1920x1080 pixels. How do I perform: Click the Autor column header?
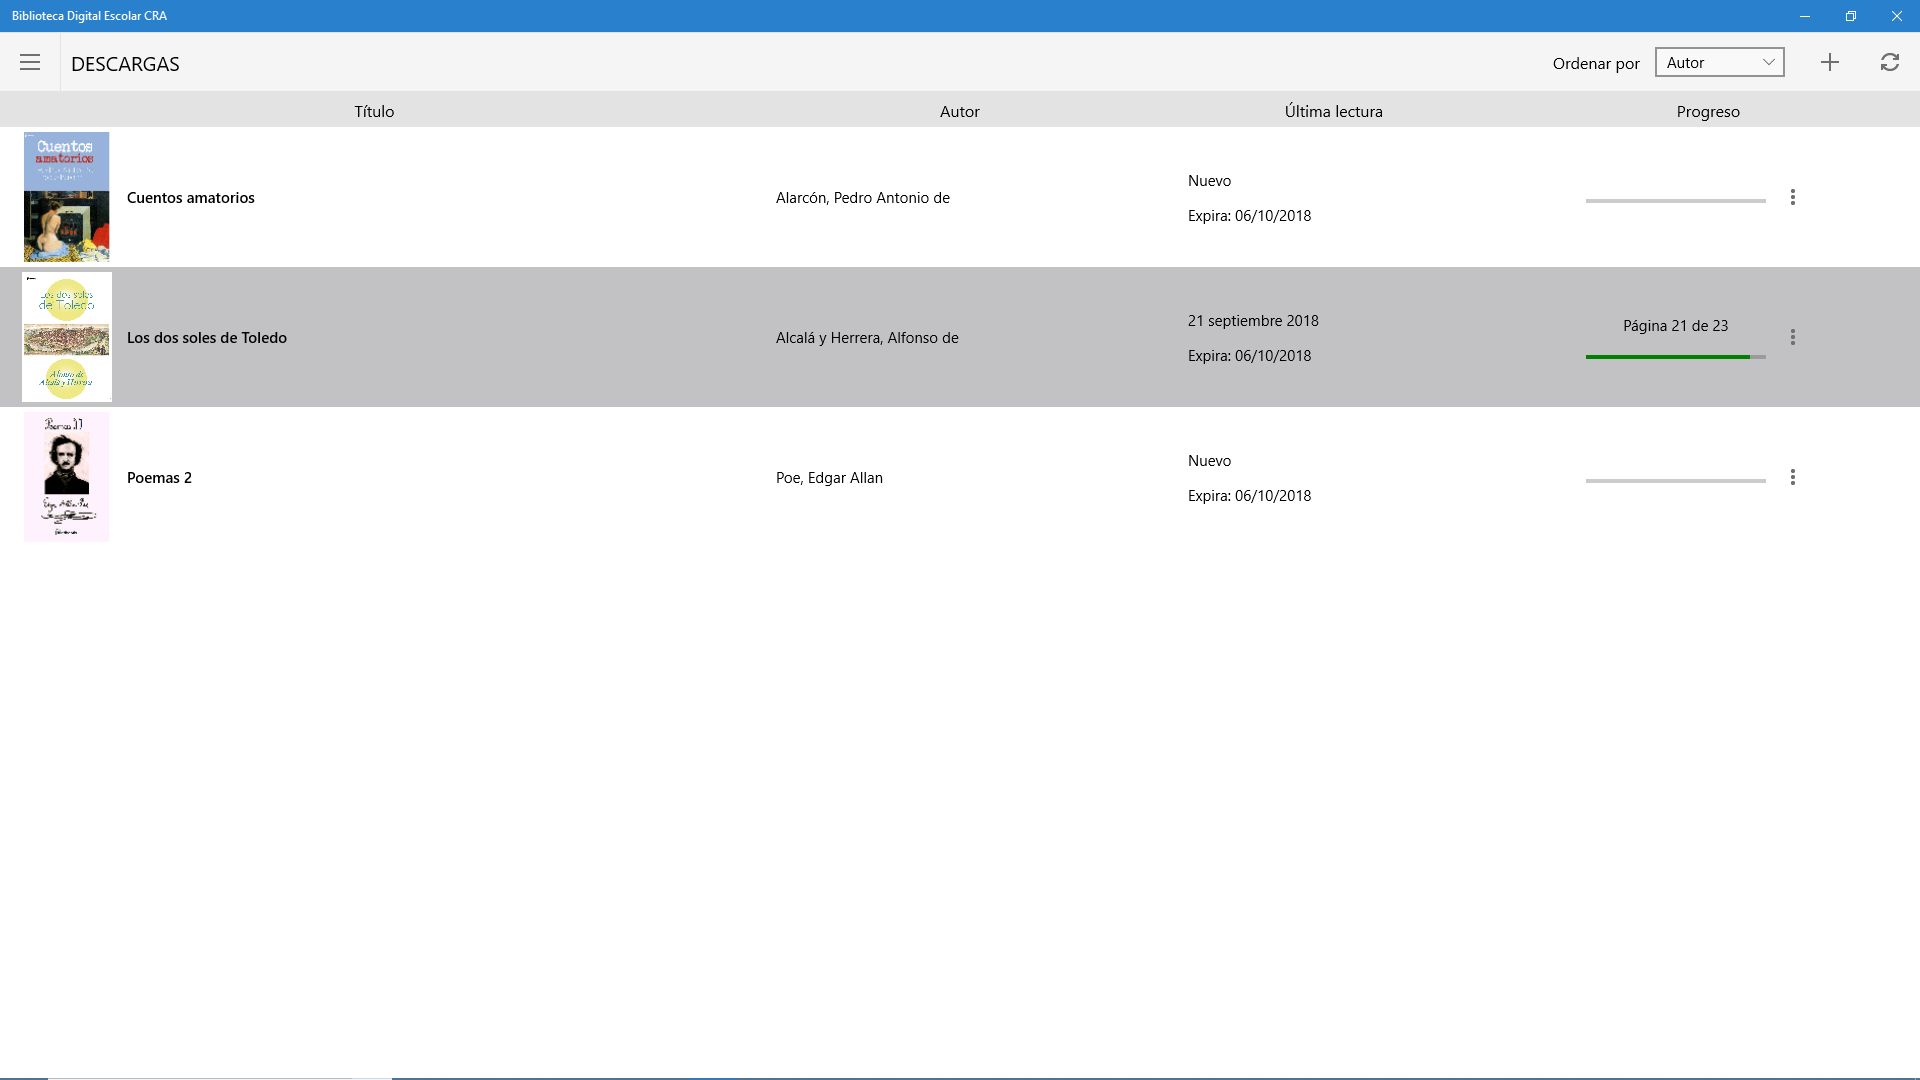pos(959,111)
